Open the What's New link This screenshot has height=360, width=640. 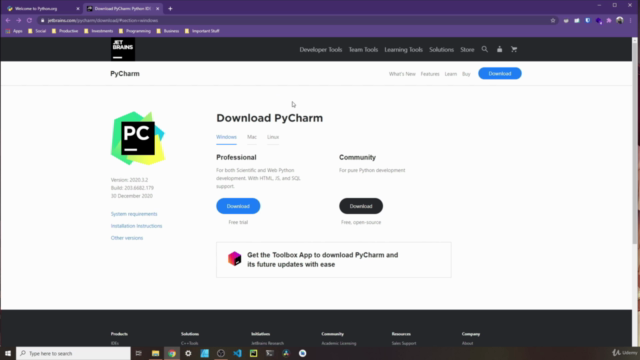pyautogui.click(x=402, y=74)
